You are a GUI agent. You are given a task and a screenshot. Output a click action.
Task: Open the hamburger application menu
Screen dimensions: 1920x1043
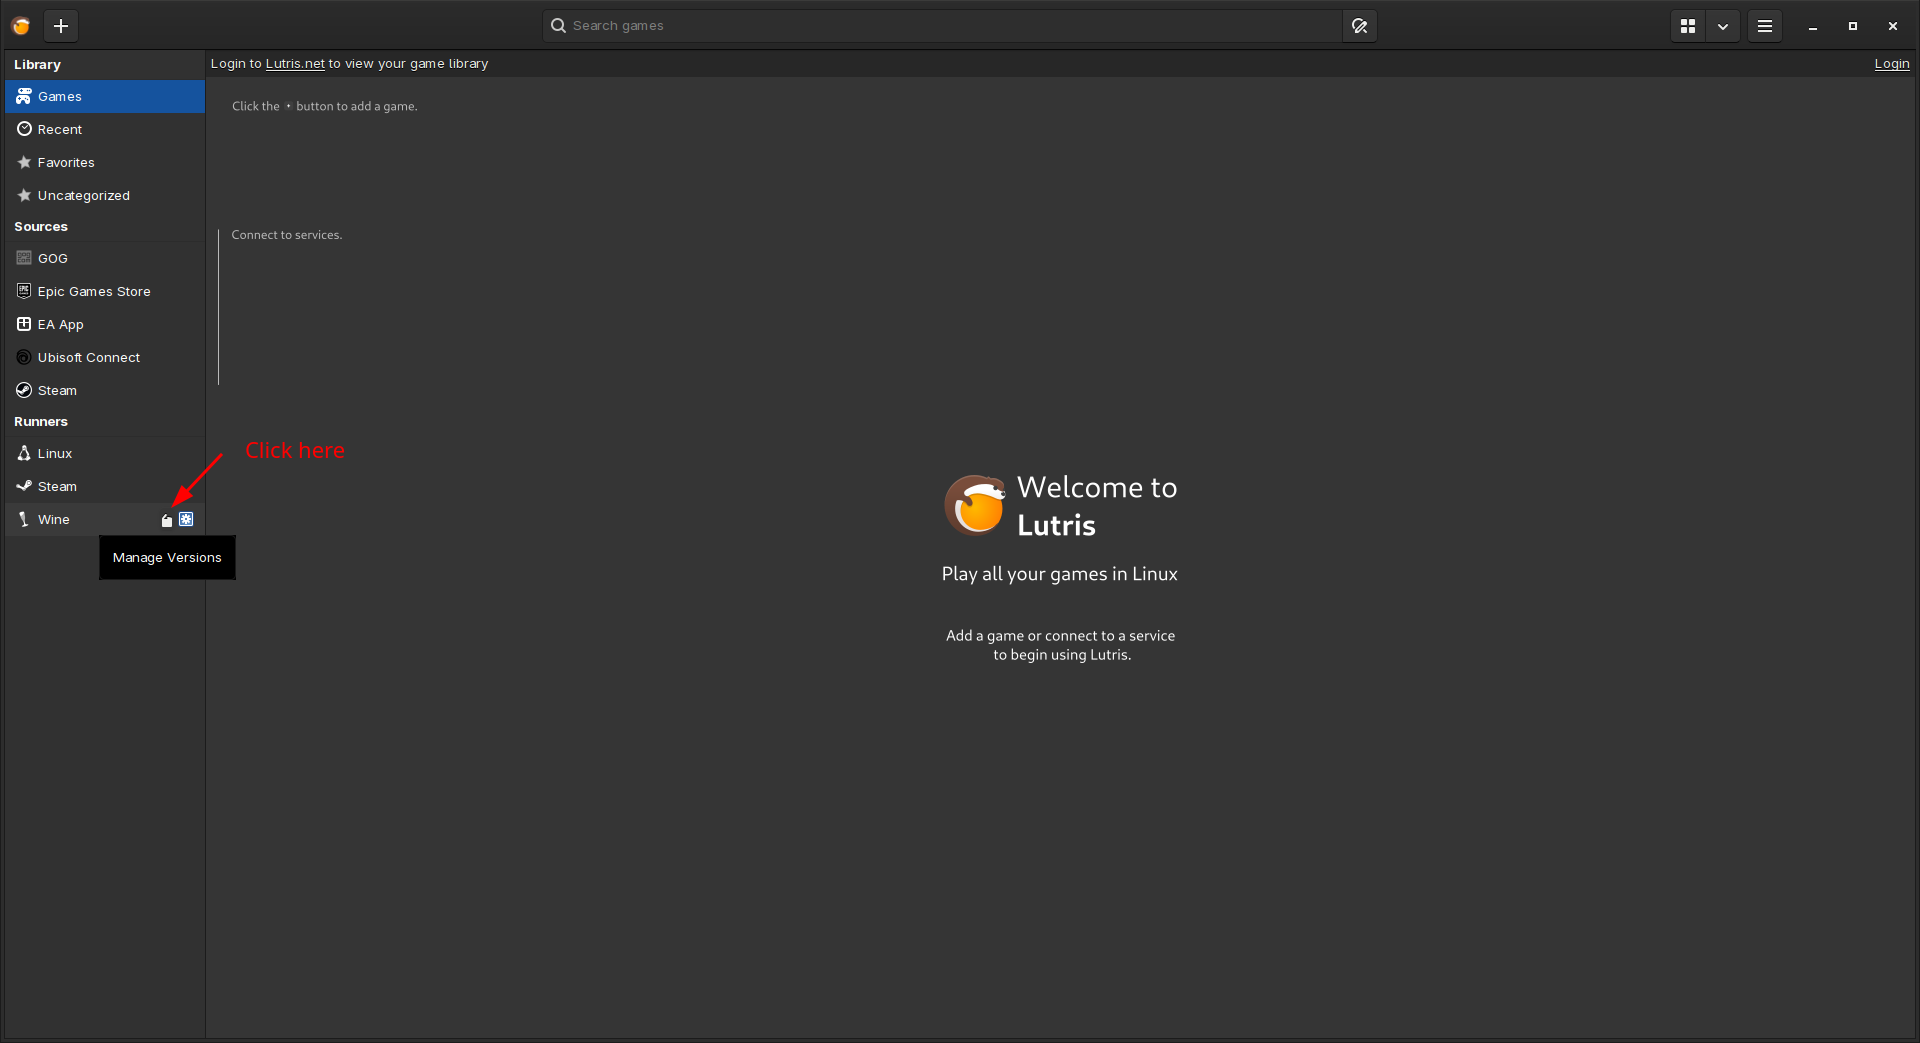tap(1765, 26)
